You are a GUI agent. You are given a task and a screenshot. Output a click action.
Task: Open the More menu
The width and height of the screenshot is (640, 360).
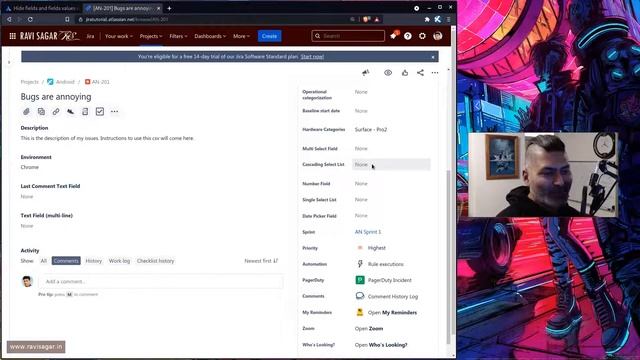[x=241, y=36]
